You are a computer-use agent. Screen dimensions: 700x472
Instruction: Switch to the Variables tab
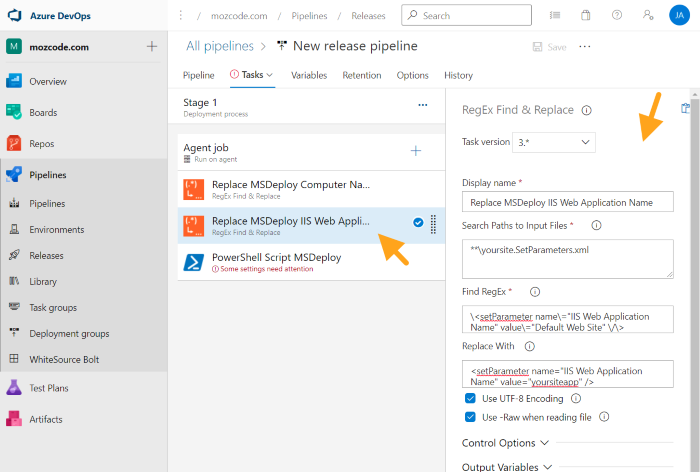click(309, 75)
